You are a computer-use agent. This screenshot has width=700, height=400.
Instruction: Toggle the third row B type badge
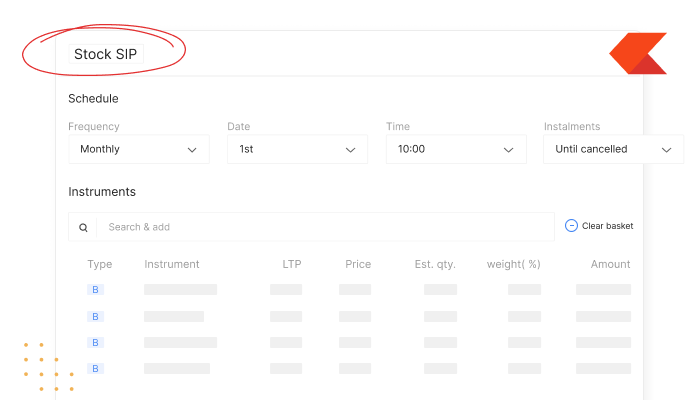click(x=95, y=342)
